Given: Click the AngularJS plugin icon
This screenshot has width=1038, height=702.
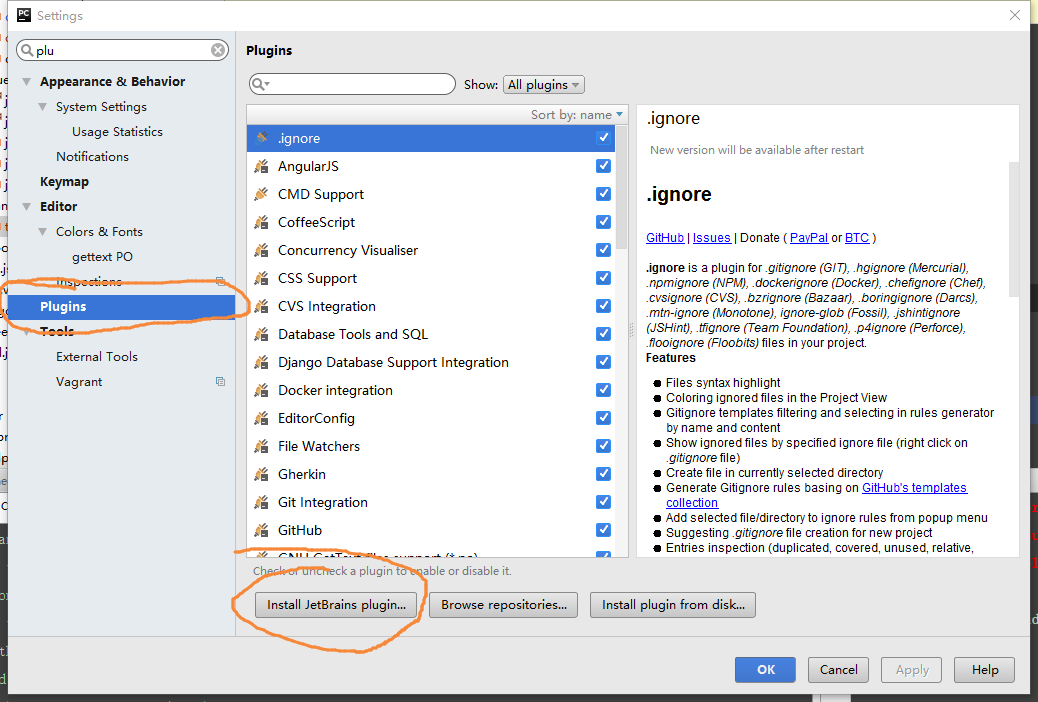Looking at the screenshot, I should (261, 166).
